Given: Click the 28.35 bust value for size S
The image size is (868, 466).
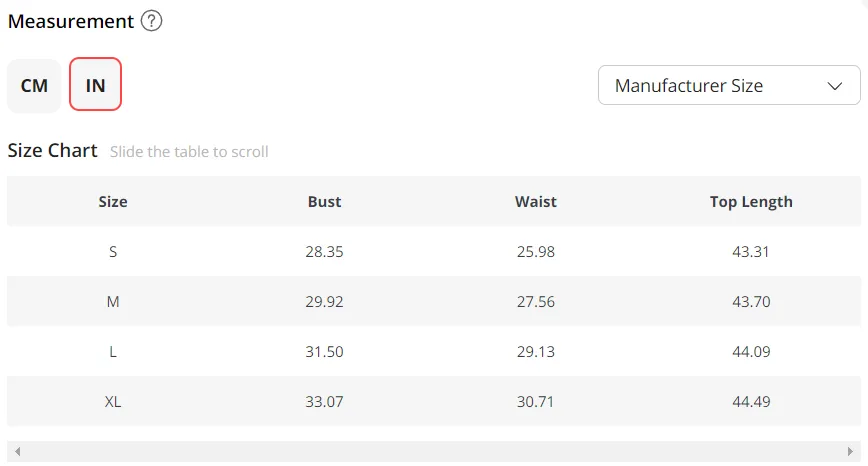Looking at the screenshot, I should pos(324,252).
